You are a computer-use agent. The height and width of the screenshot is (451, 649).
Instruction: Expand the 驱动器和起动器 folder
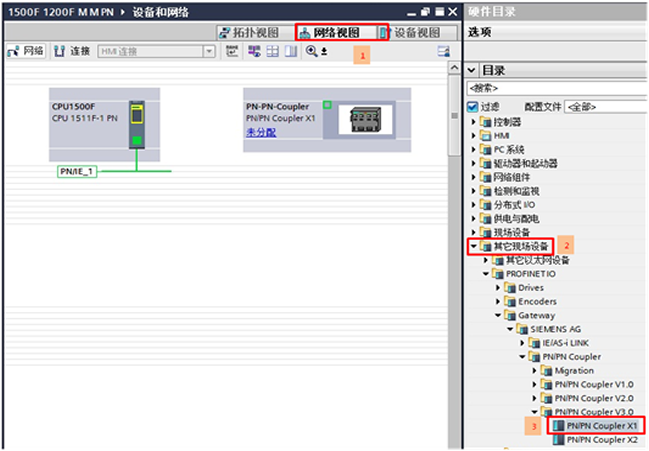474,163
